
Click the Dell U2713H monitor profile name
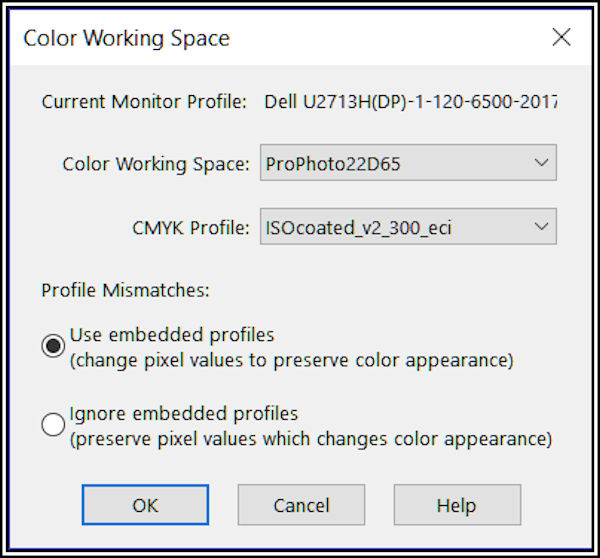click(410, 101)
